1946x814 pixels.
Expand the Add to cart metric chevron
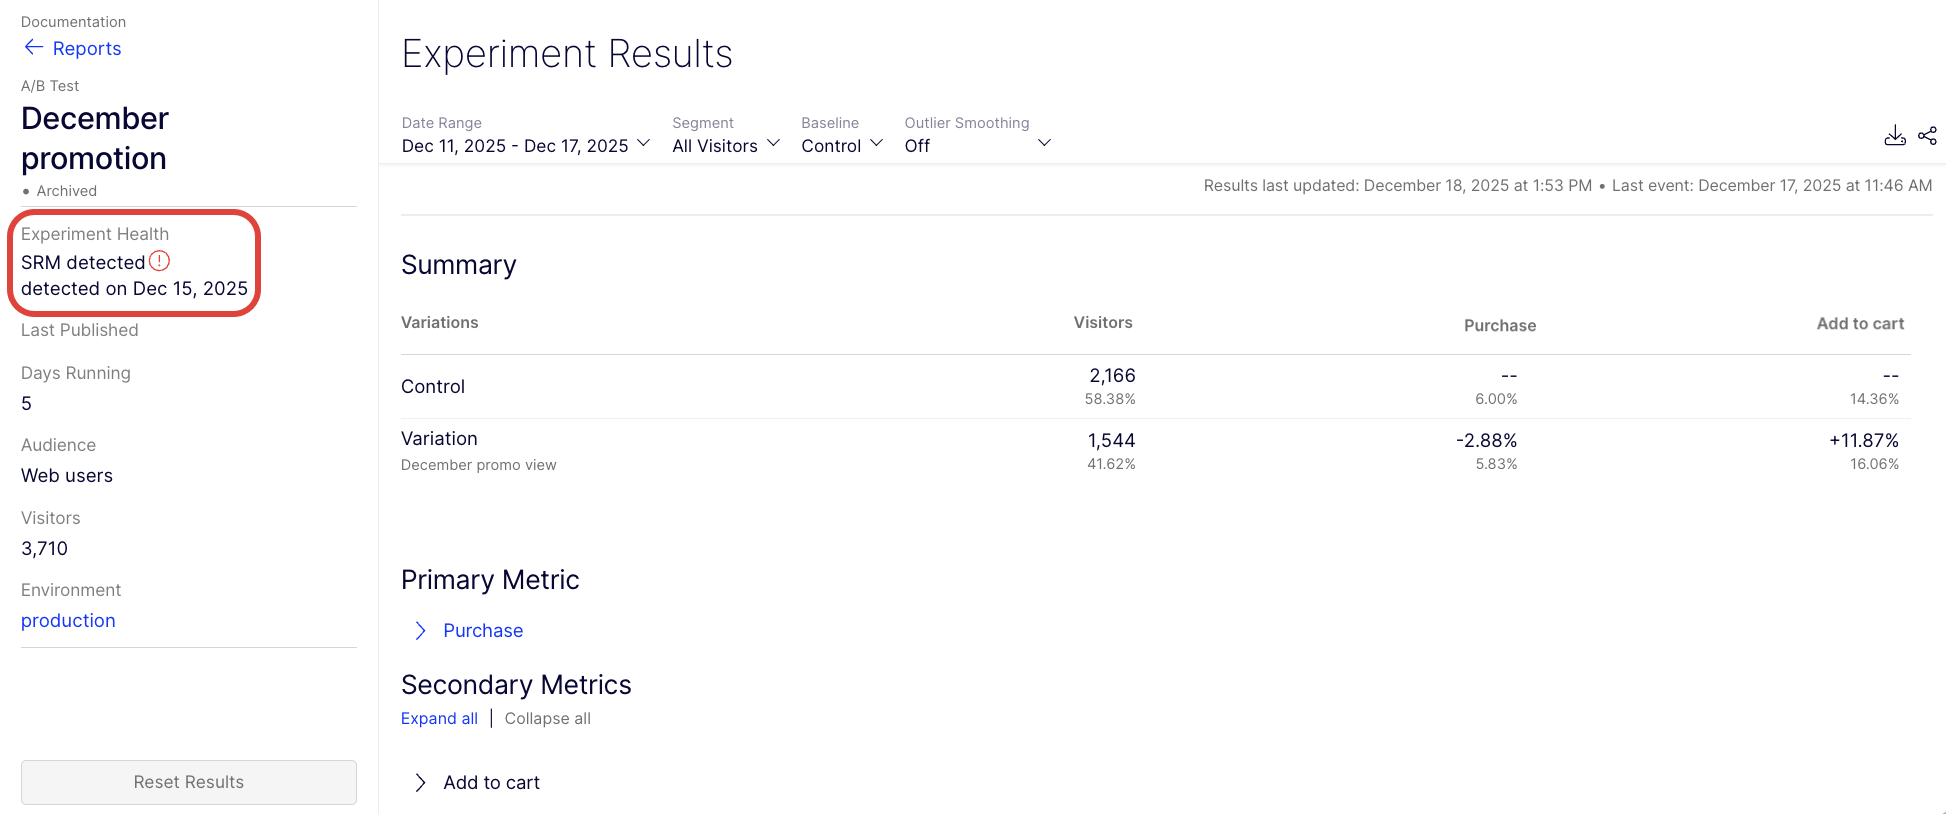(x=421, y=783)
